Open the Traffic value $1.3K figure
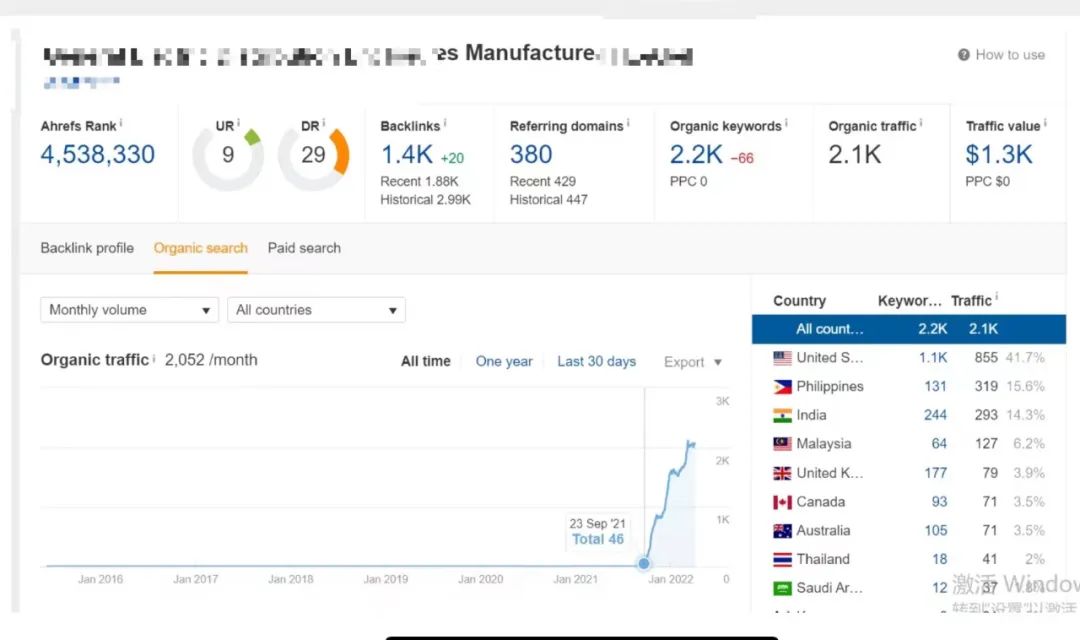The image size is (1080, 640). (999, 154)
